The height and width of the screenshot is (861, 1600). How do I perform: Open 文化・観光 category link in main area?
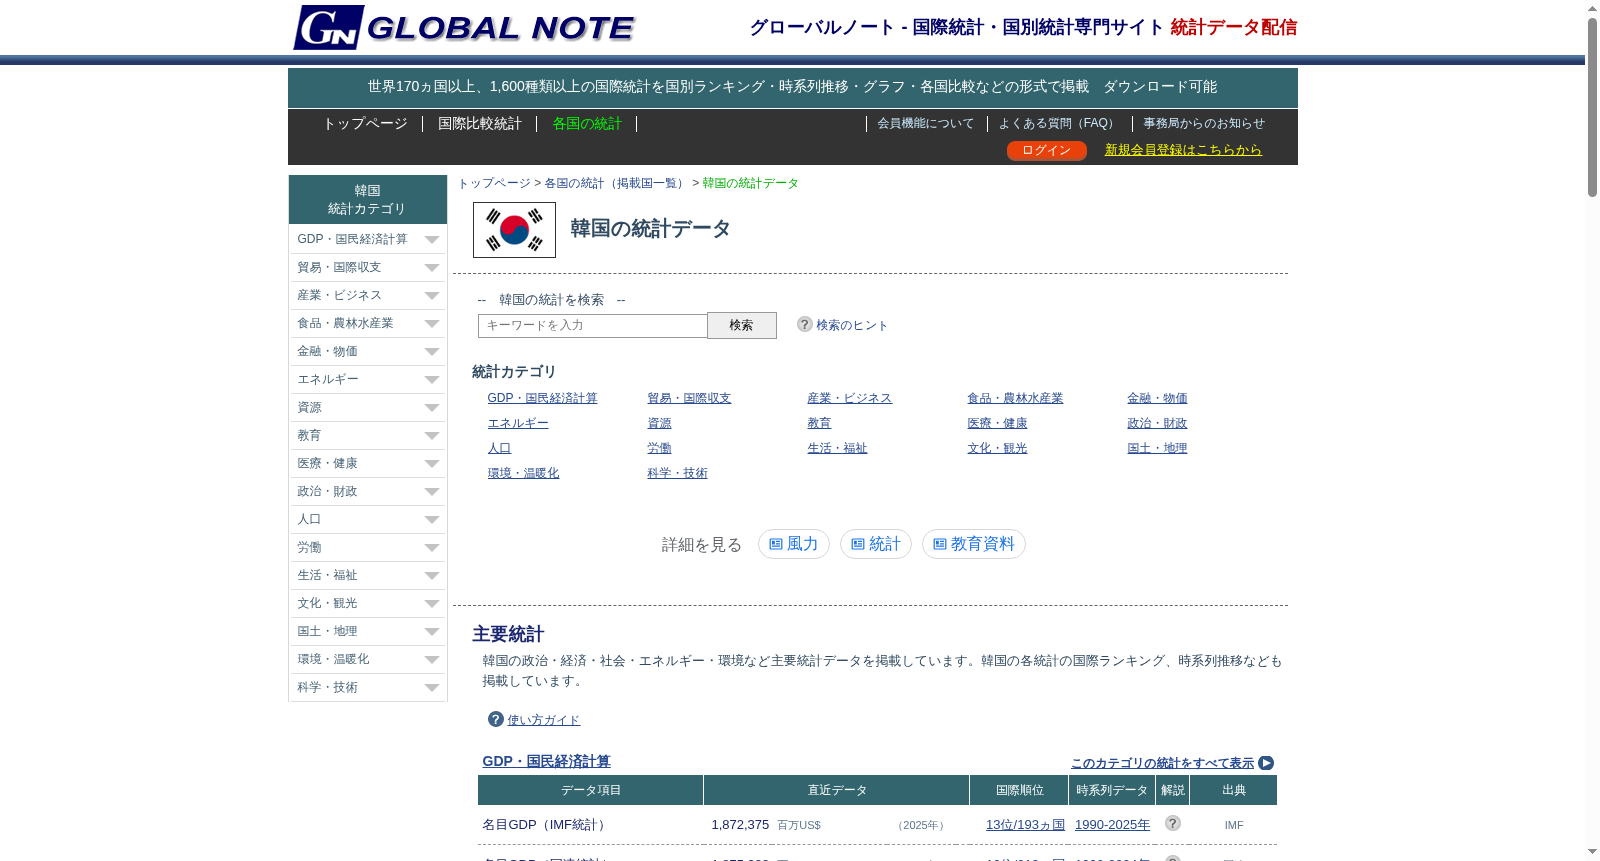[997, 448]
